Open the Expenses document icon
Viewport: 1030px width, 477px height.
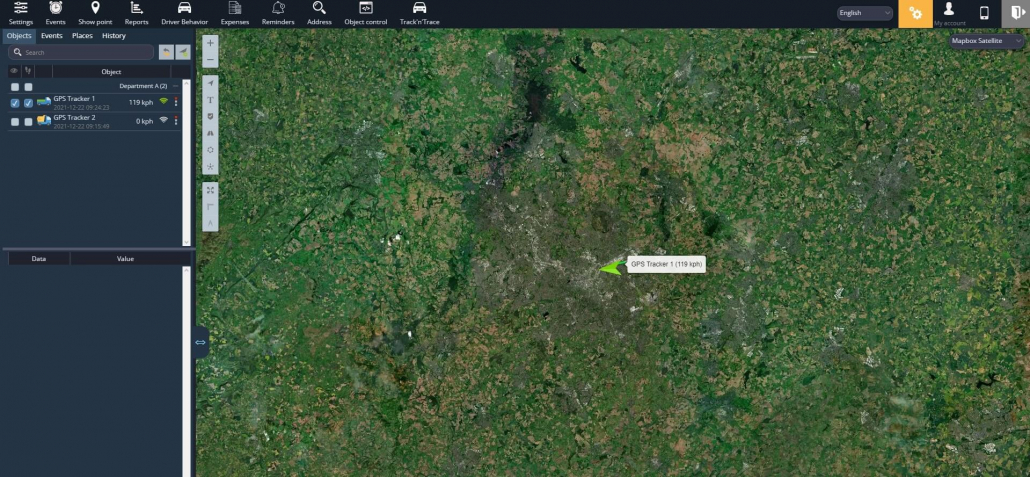[235, 8]
